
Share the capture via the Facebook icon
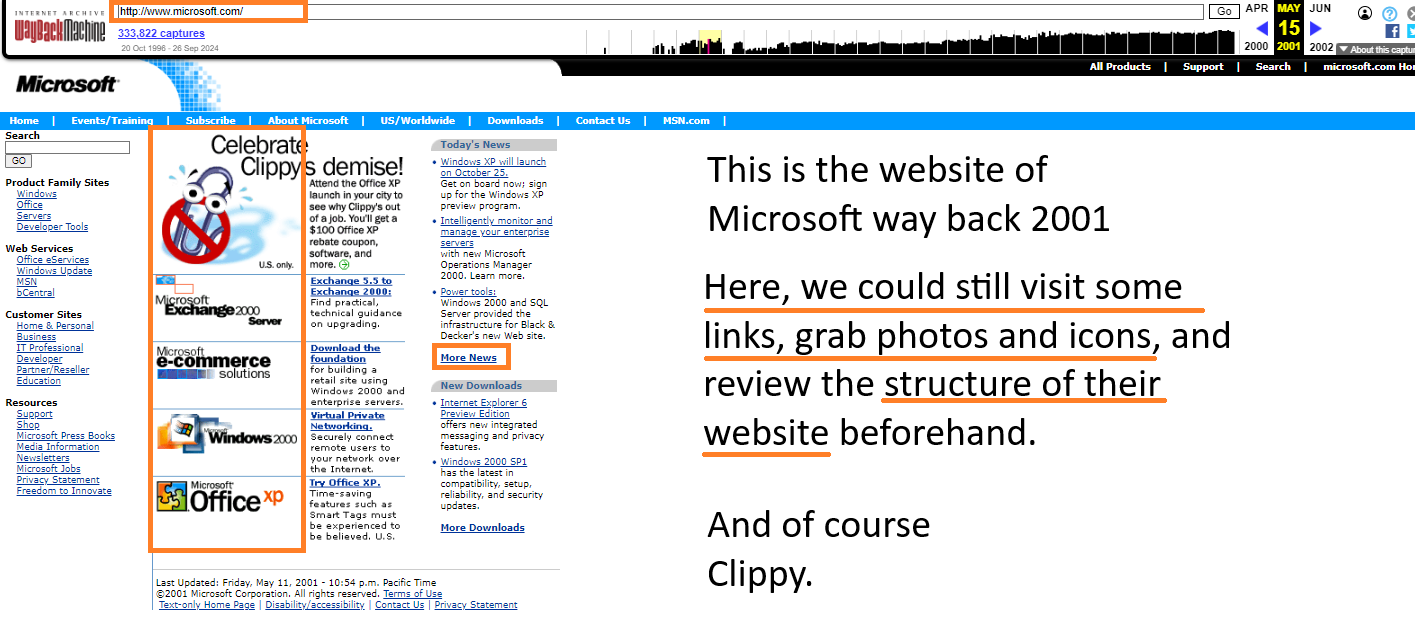(1392, 31)
